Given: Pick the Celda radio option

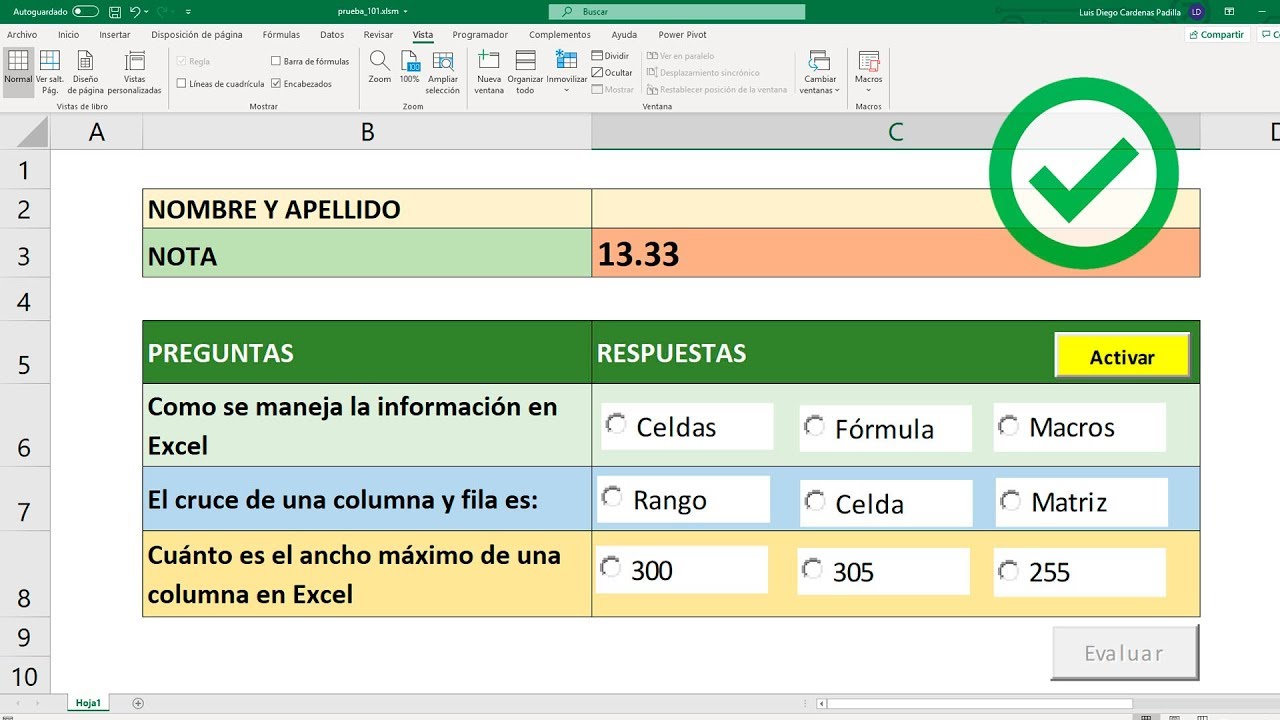Looking at the screenshot, I should (x=815, y=500).
